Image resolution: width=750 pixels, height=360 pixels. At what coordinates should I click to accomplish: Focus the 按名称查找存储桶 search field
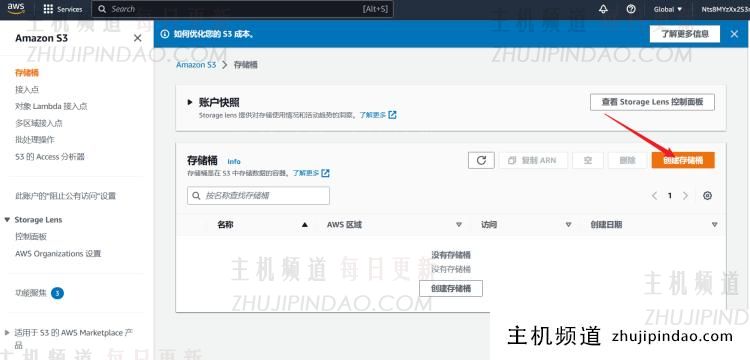[258, 196]
